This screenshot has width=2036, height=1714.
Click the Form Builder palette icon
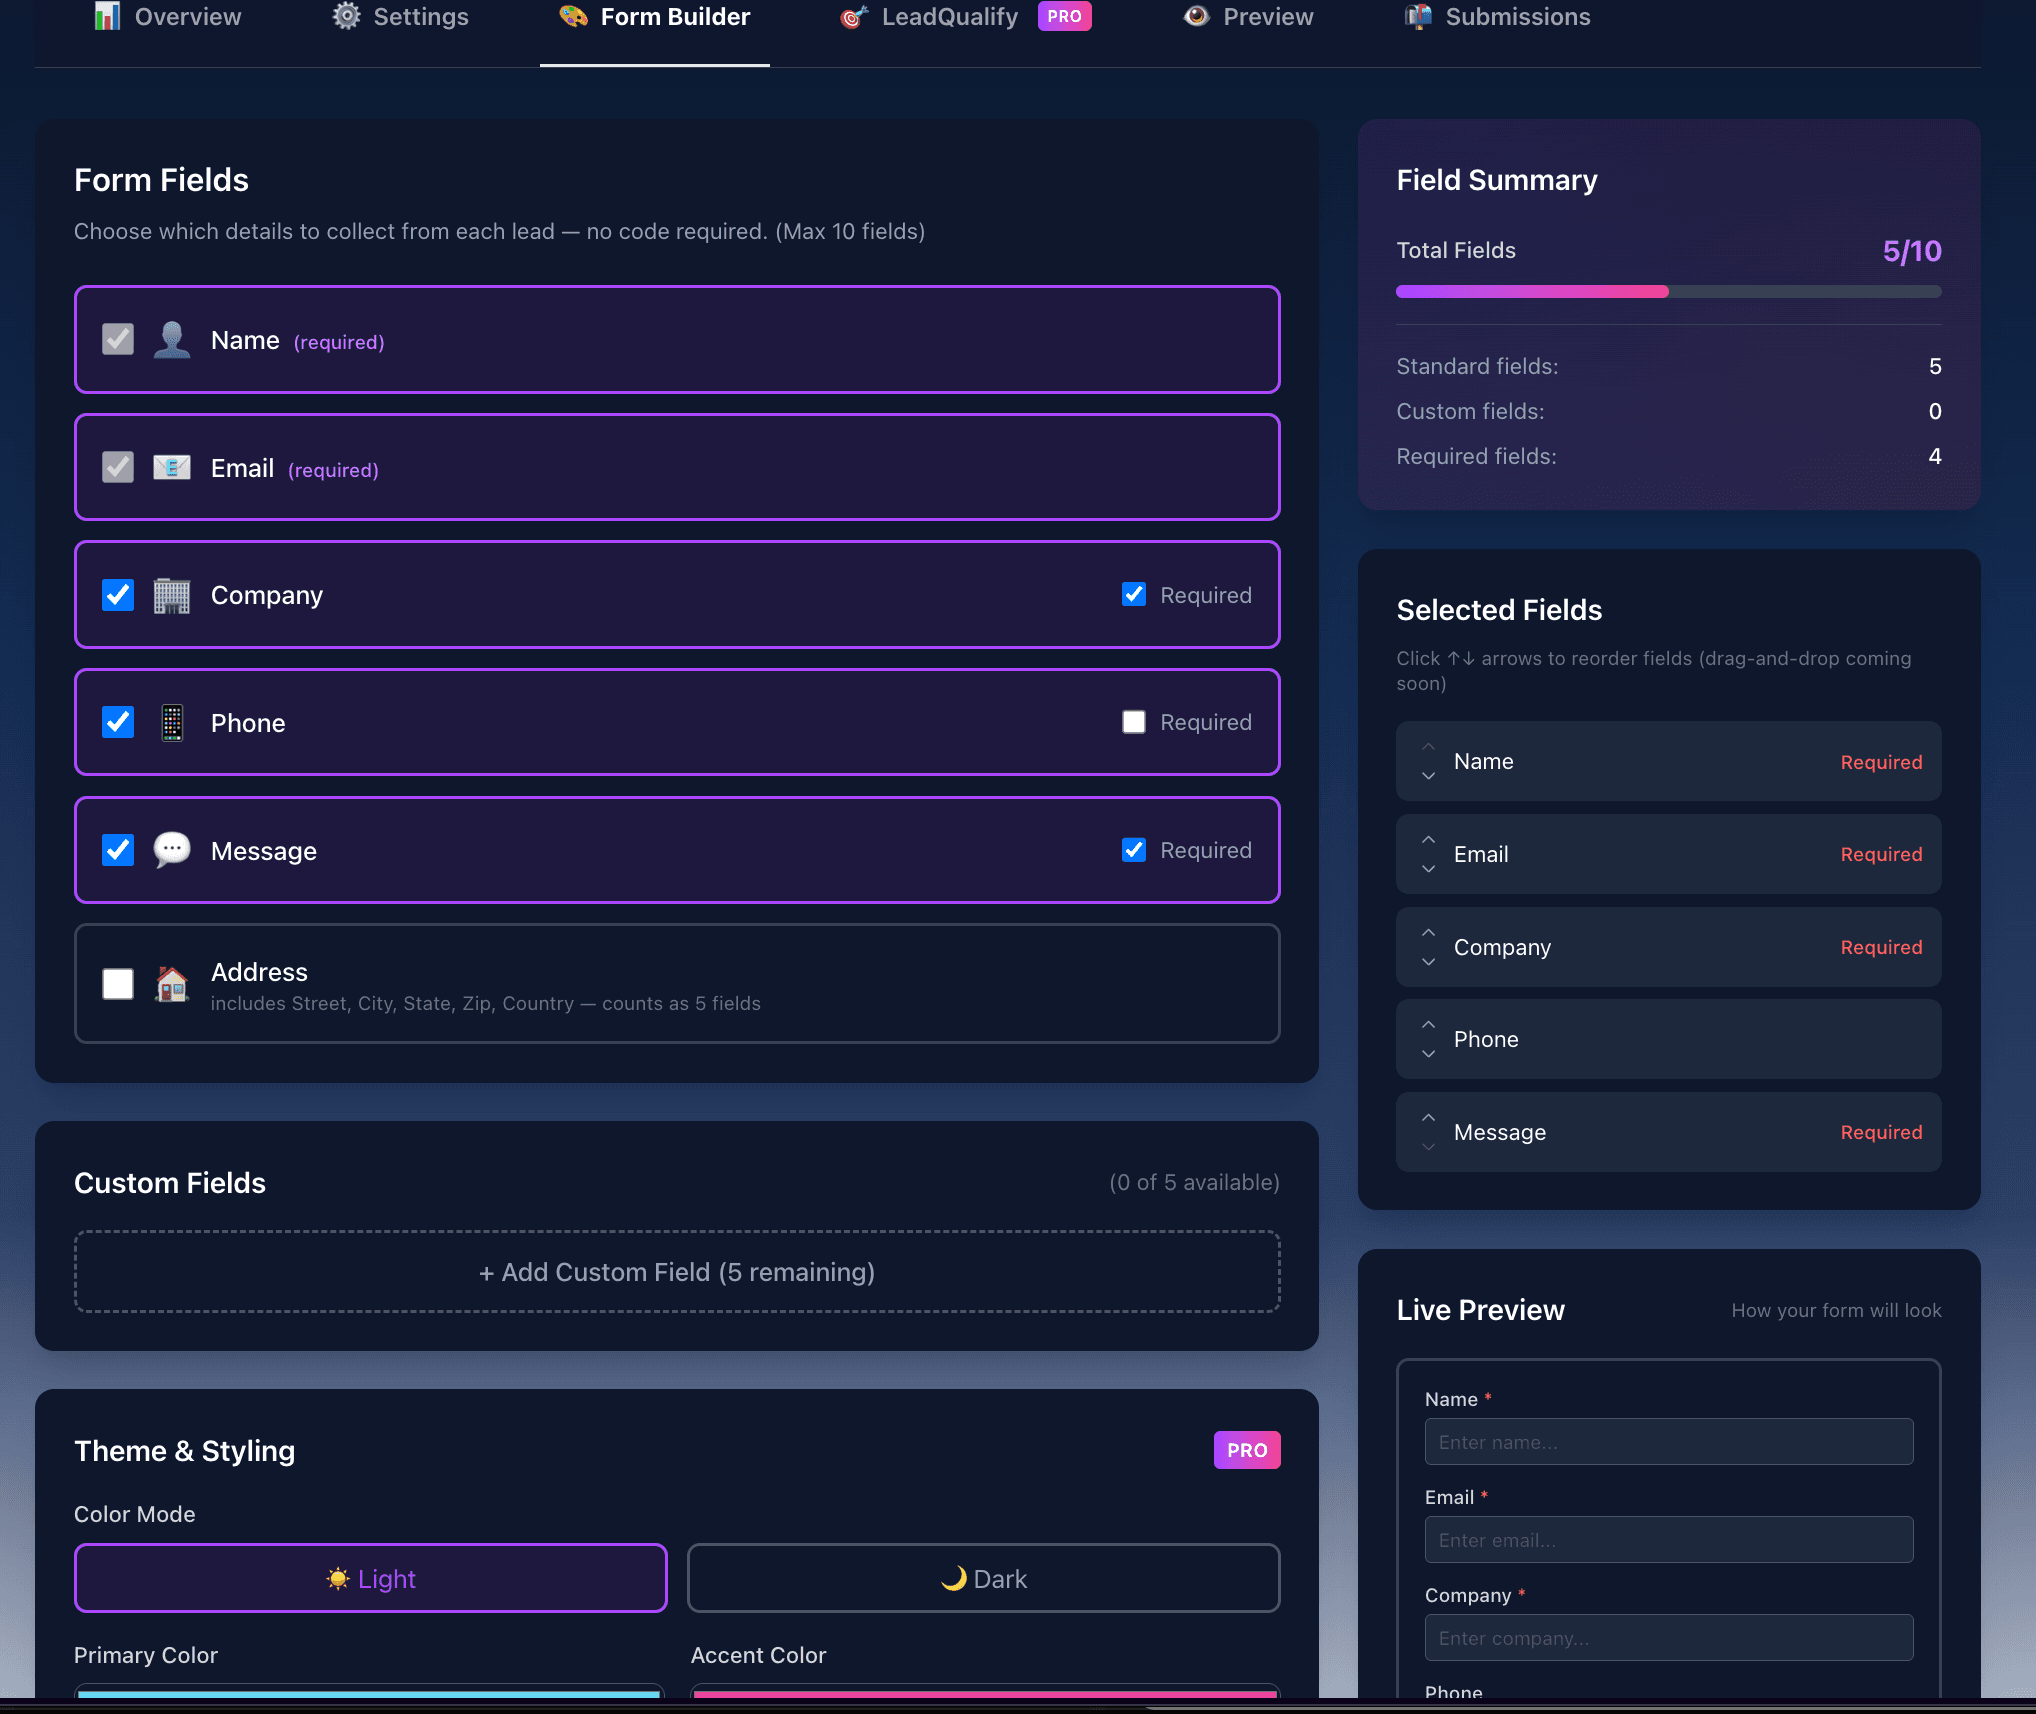[571, 16]
